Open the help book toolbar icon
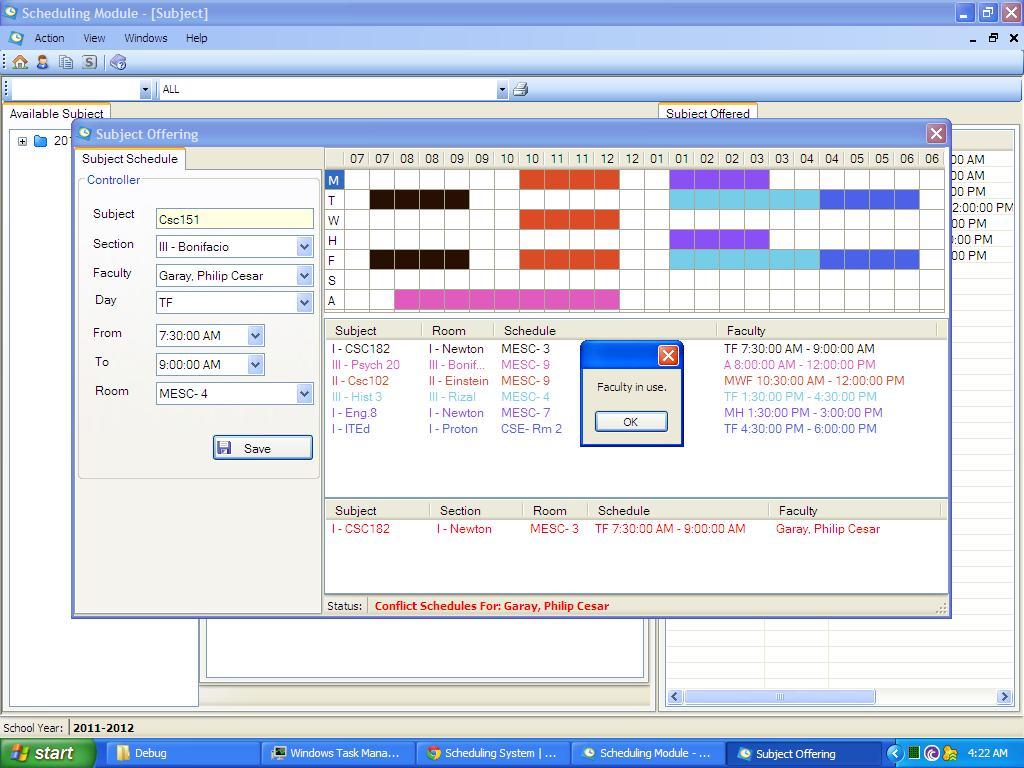 [x=118, y=62]
